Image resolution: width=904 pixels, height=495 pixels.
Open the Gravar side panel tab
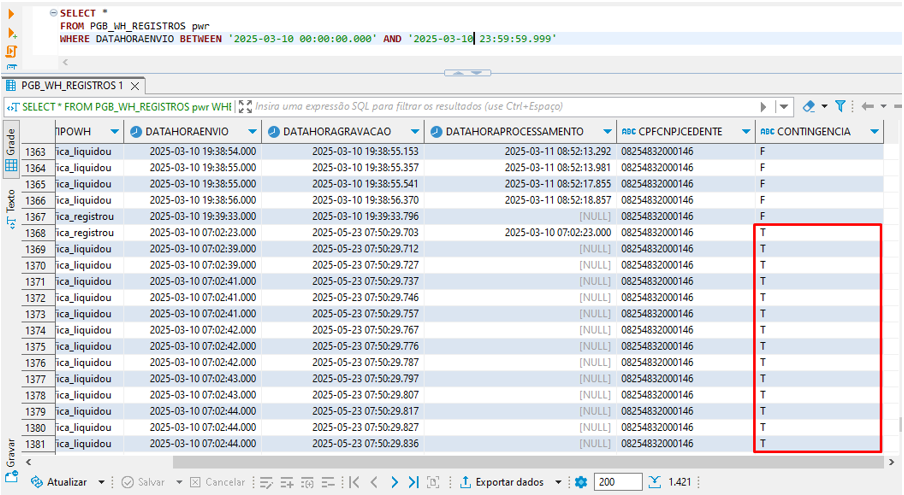[11, 456]
